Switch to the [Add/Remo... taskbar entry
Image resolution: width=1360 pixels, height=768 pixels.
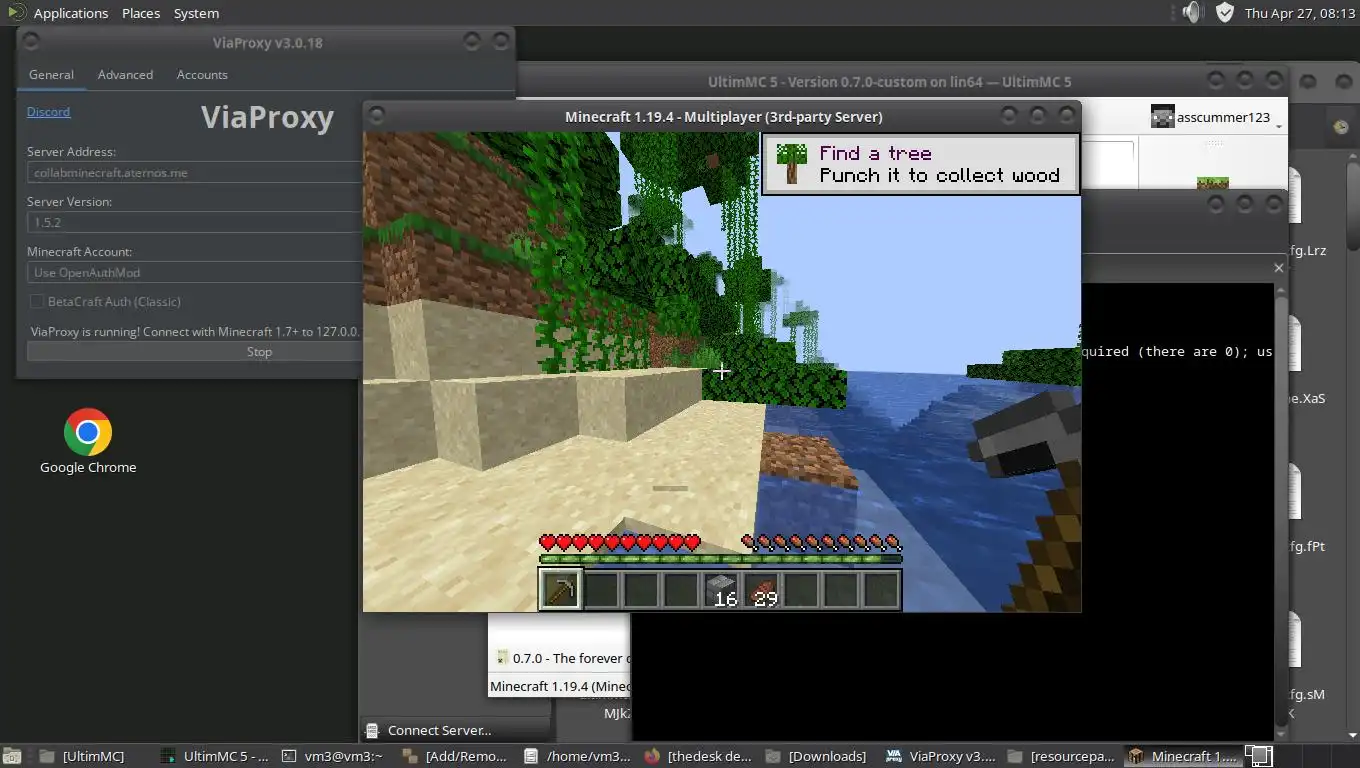pos(456,756)
